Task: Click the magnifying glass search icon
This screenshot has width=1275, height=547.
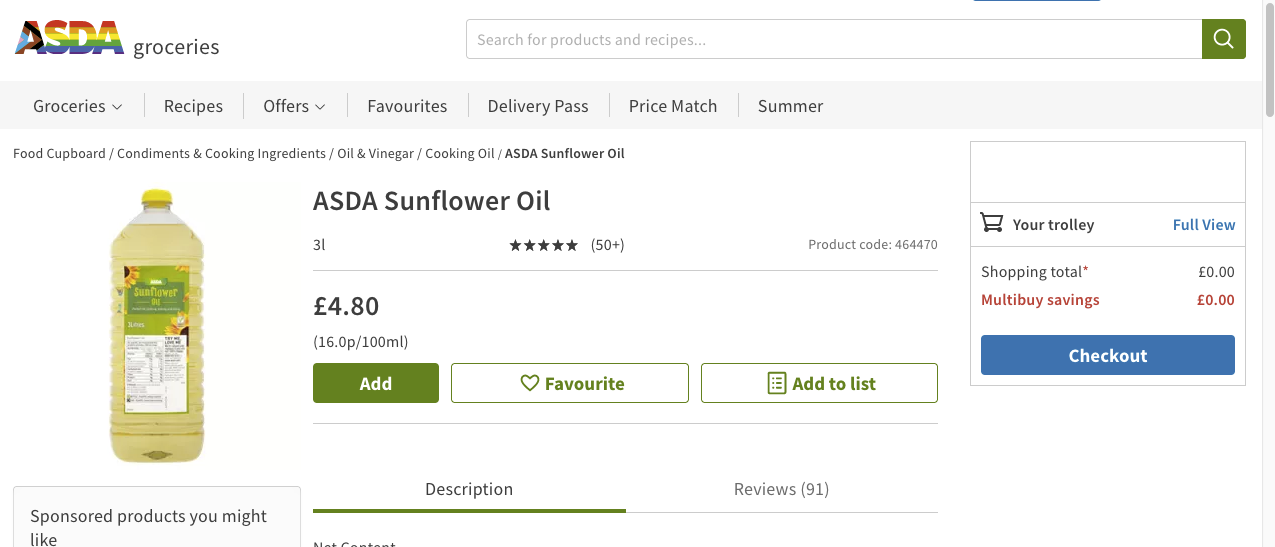Action: [1223, 39]
